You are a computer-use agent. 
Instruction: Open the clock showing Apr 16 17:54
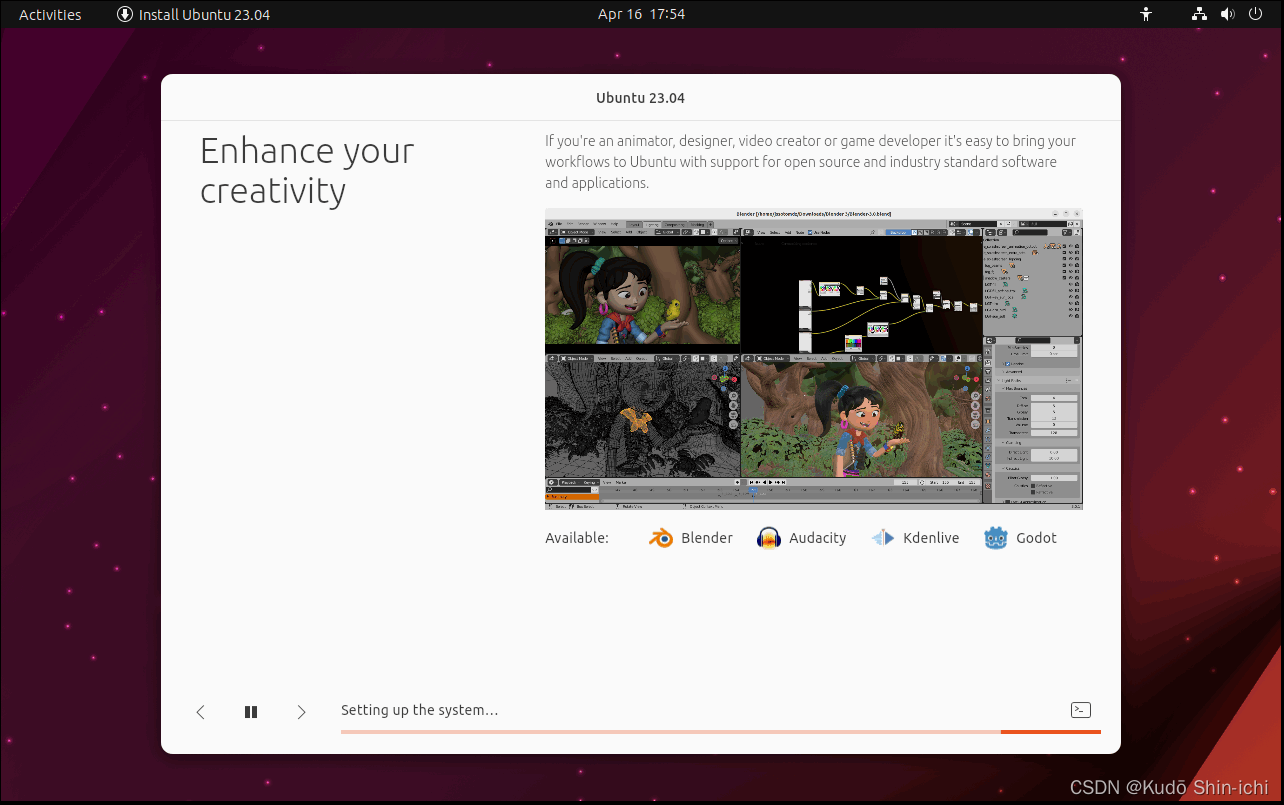point(641,14)
